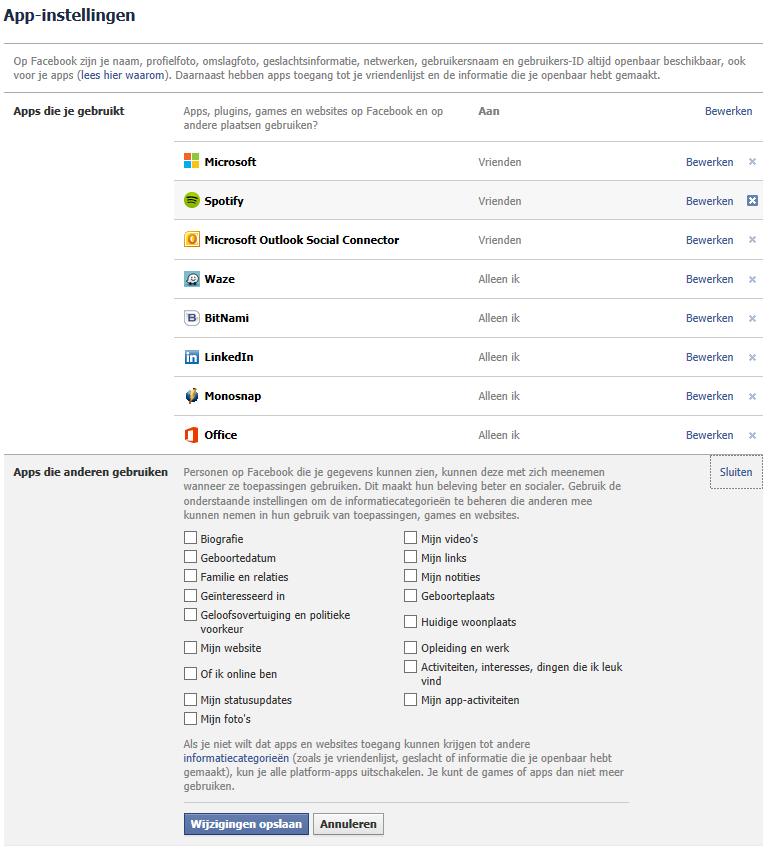Click the Annuleren button

coord(348,824)
